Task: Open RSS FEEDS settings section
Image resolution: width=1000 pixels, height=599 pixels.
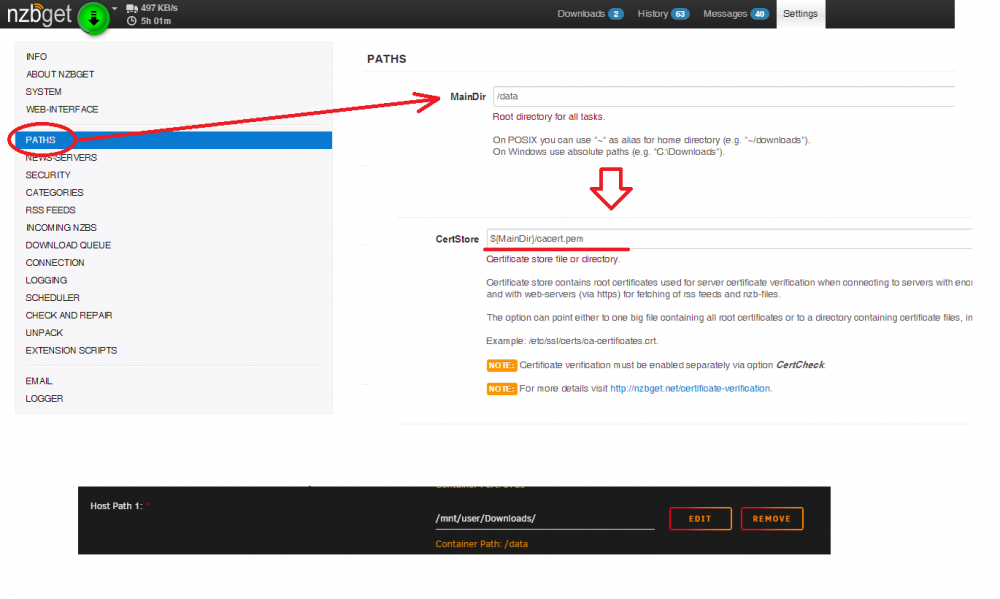Action: tap(50, 210)
